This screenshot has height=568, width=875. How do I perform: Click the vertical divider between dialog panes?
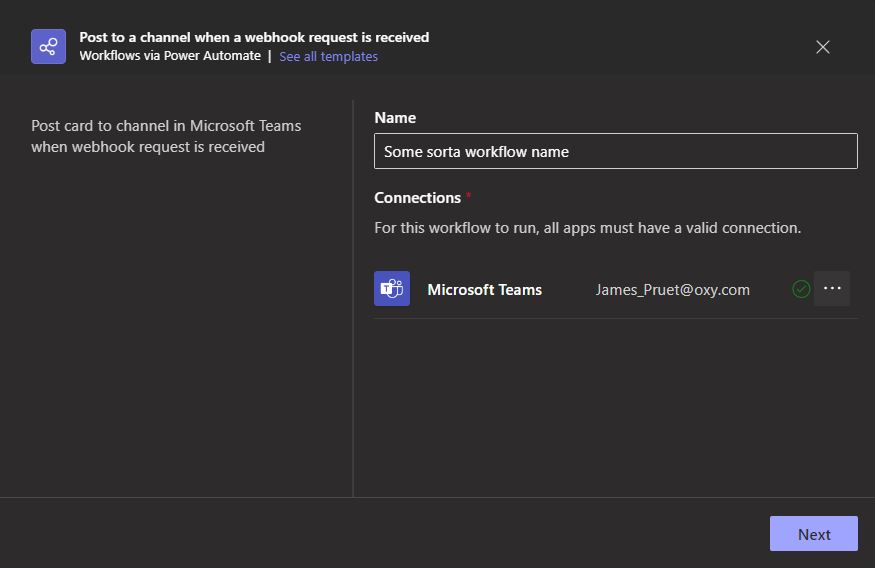[x=353, y=299]
